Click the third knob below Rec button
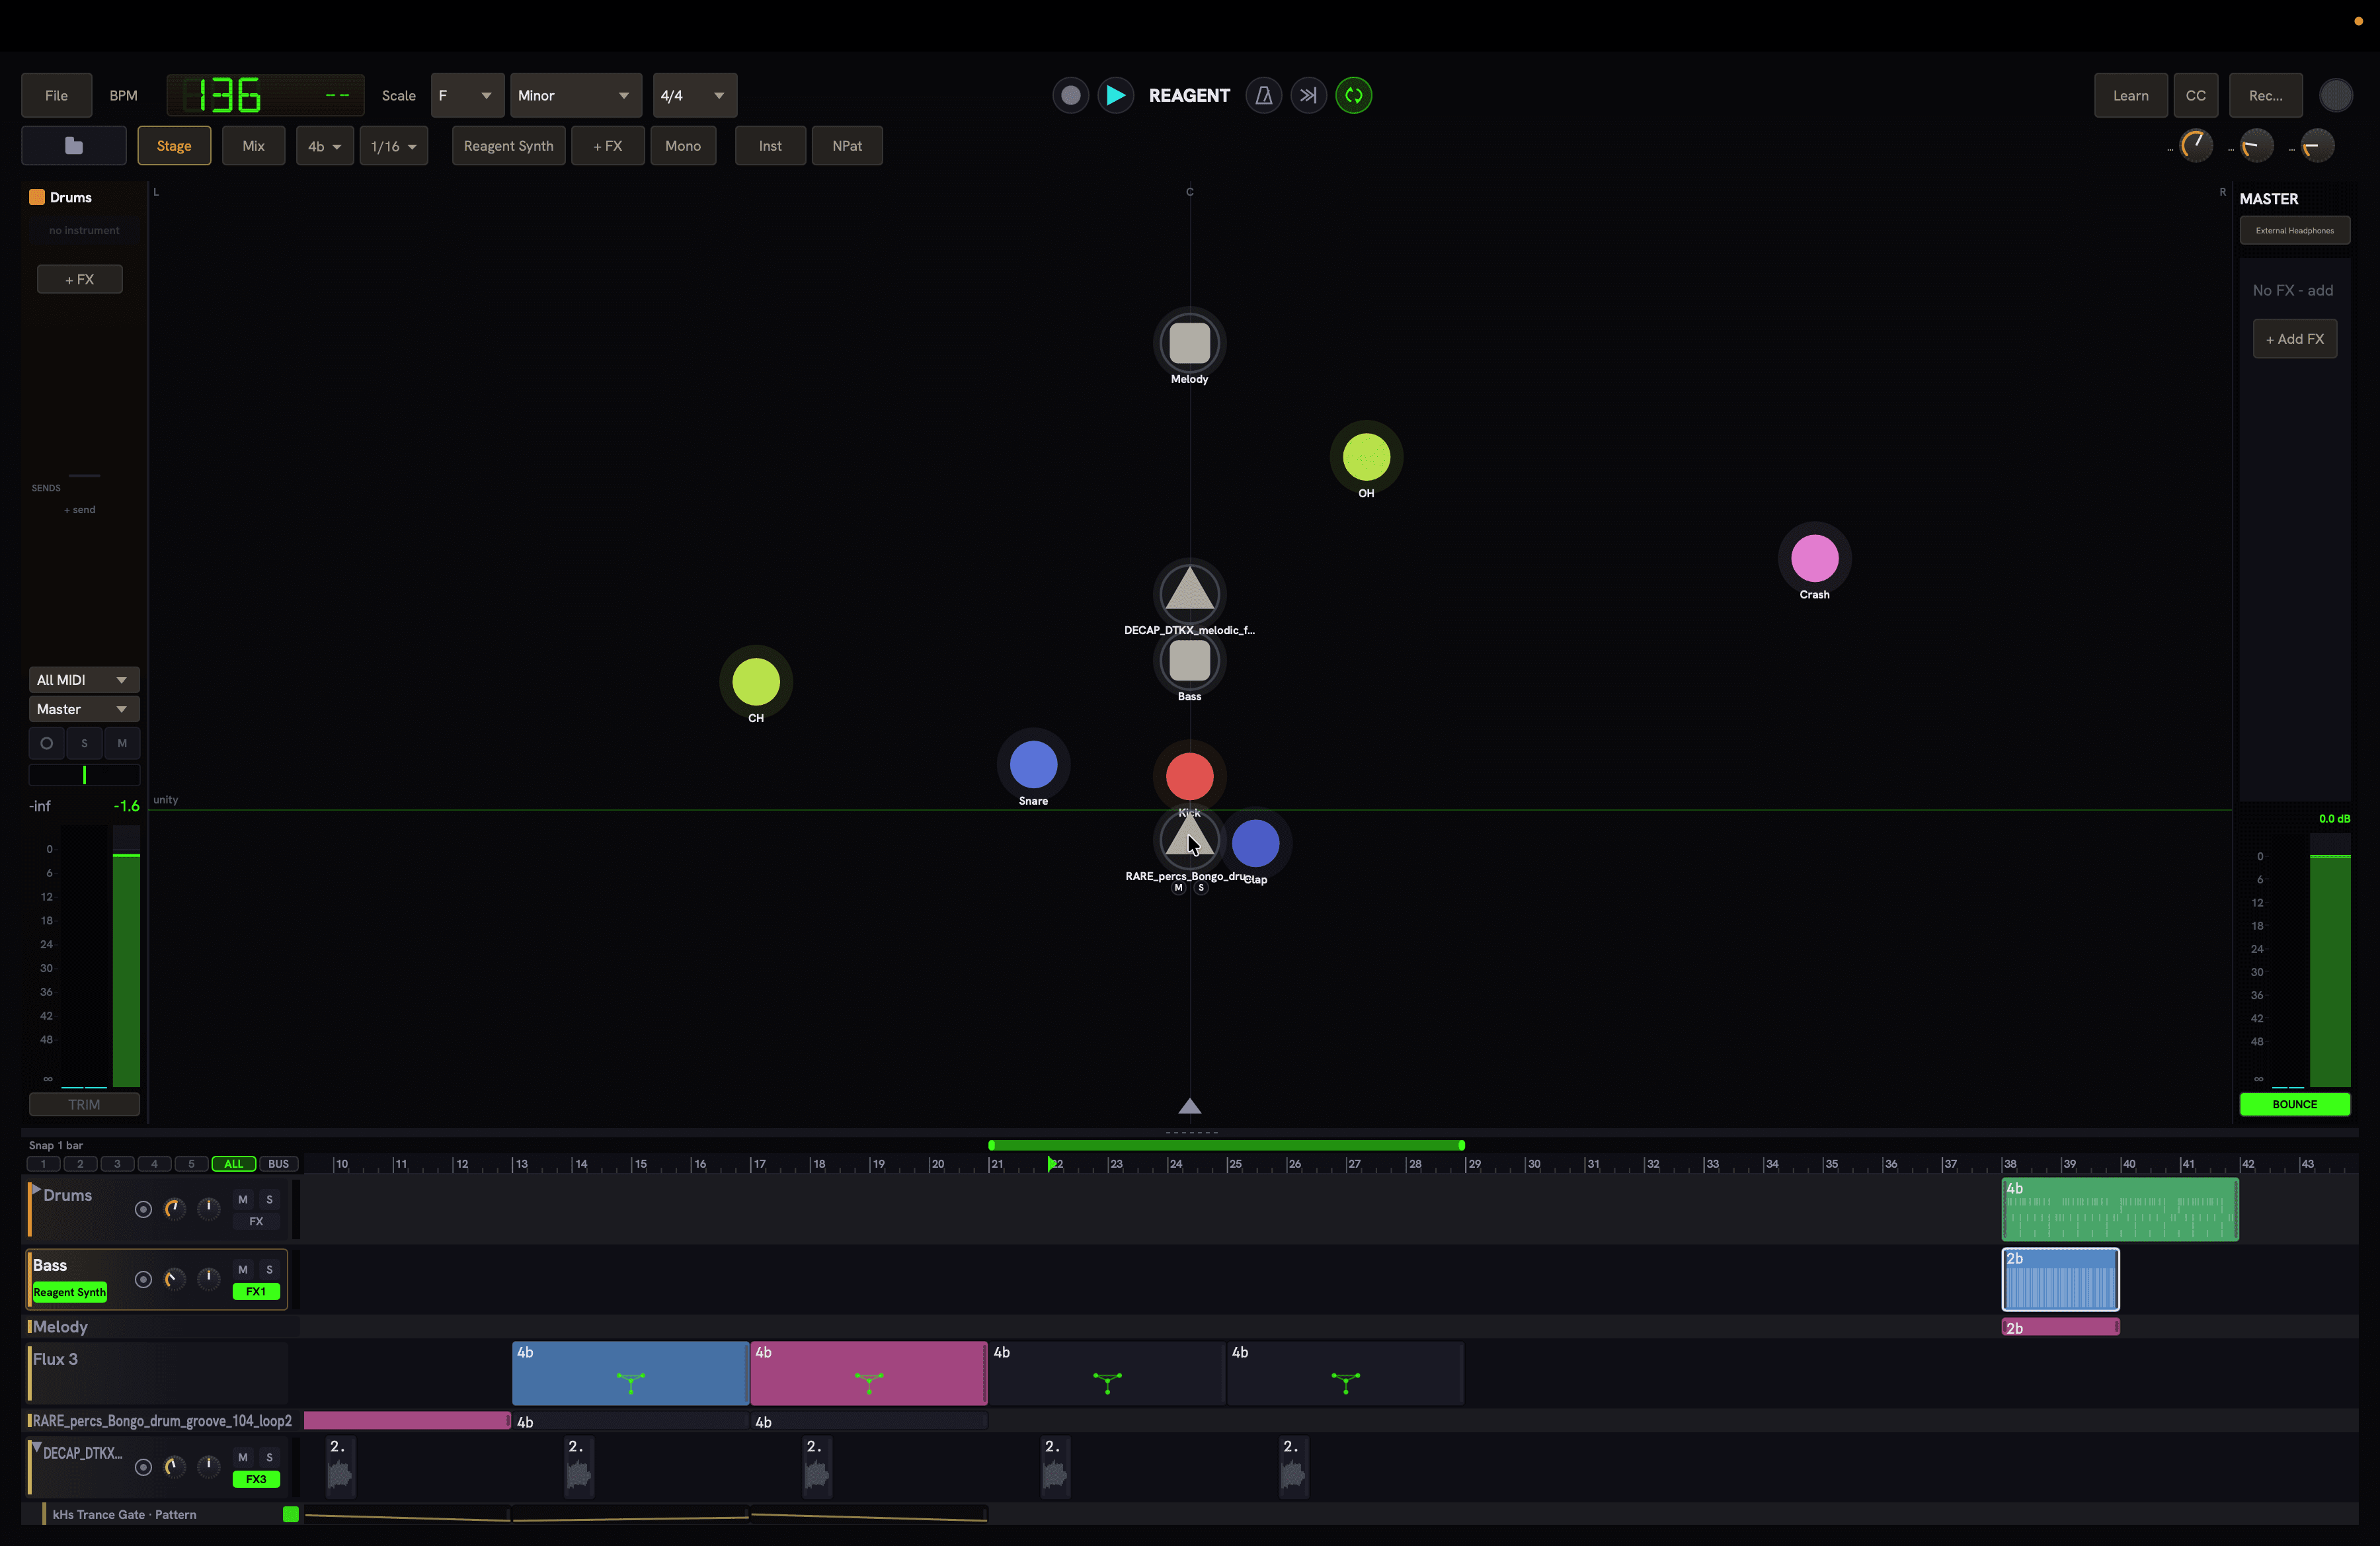 [2317, 146]
